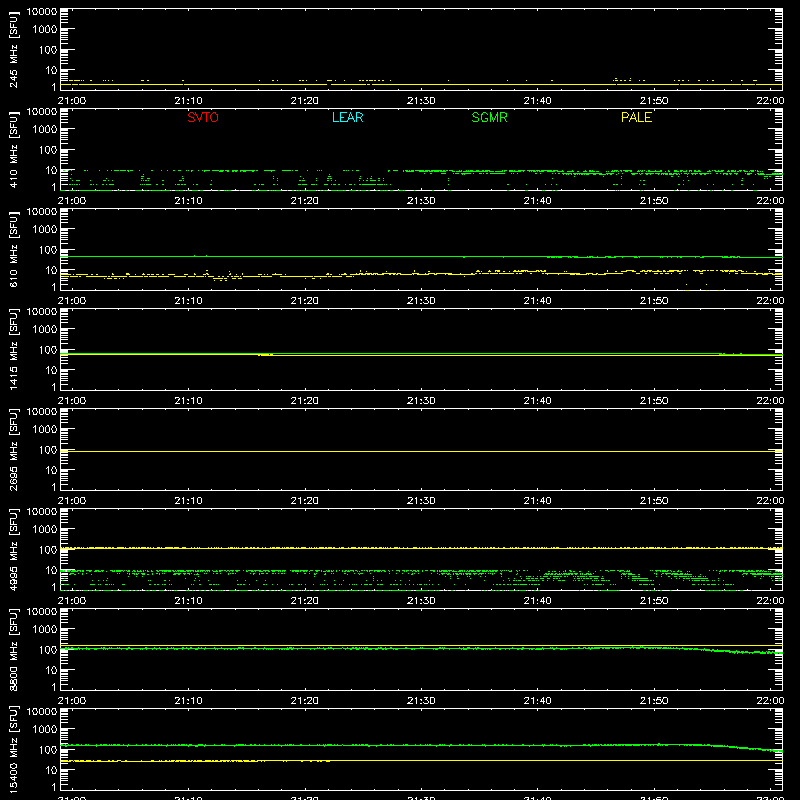Click the 21:50 tick under the 2695 MHz panel
This screenshot has height=800, width=800.
[654, 501]
